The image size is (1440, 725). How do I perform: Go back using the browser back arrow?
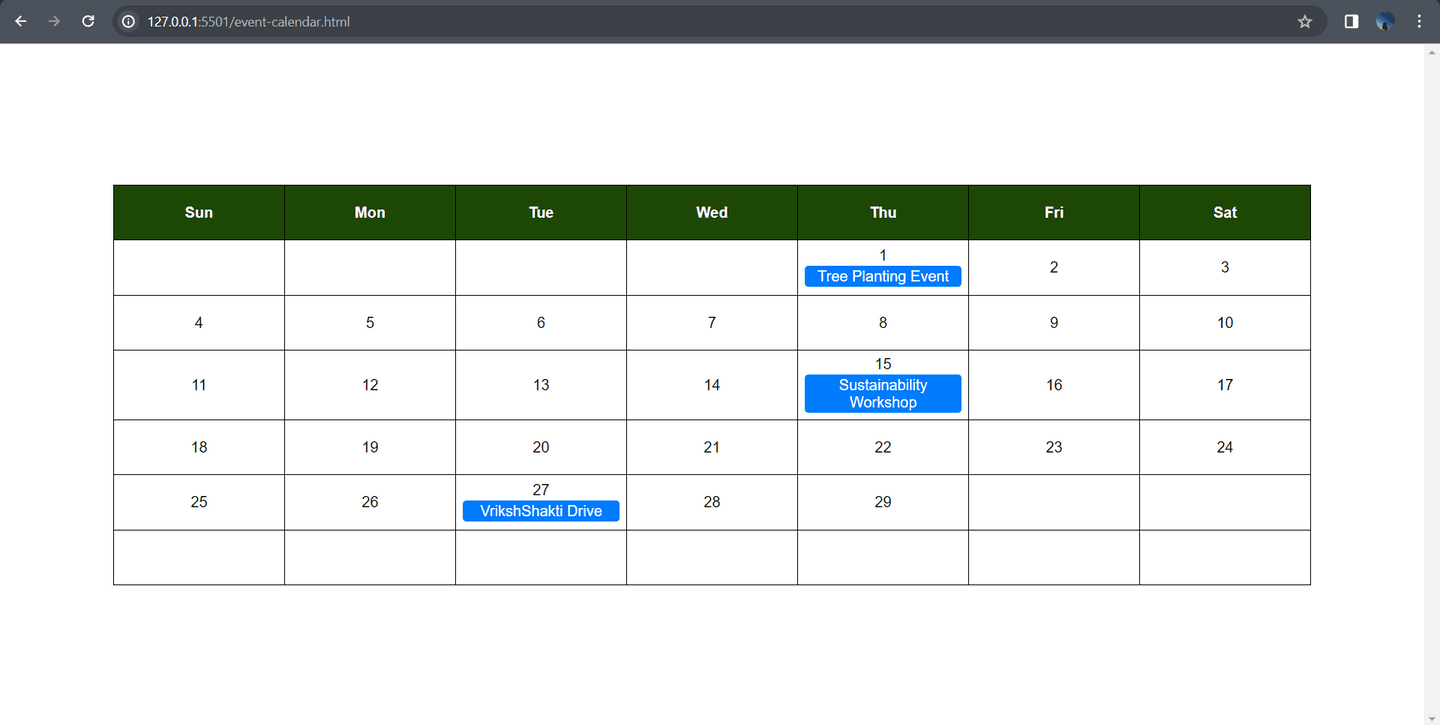pos(21,21)
